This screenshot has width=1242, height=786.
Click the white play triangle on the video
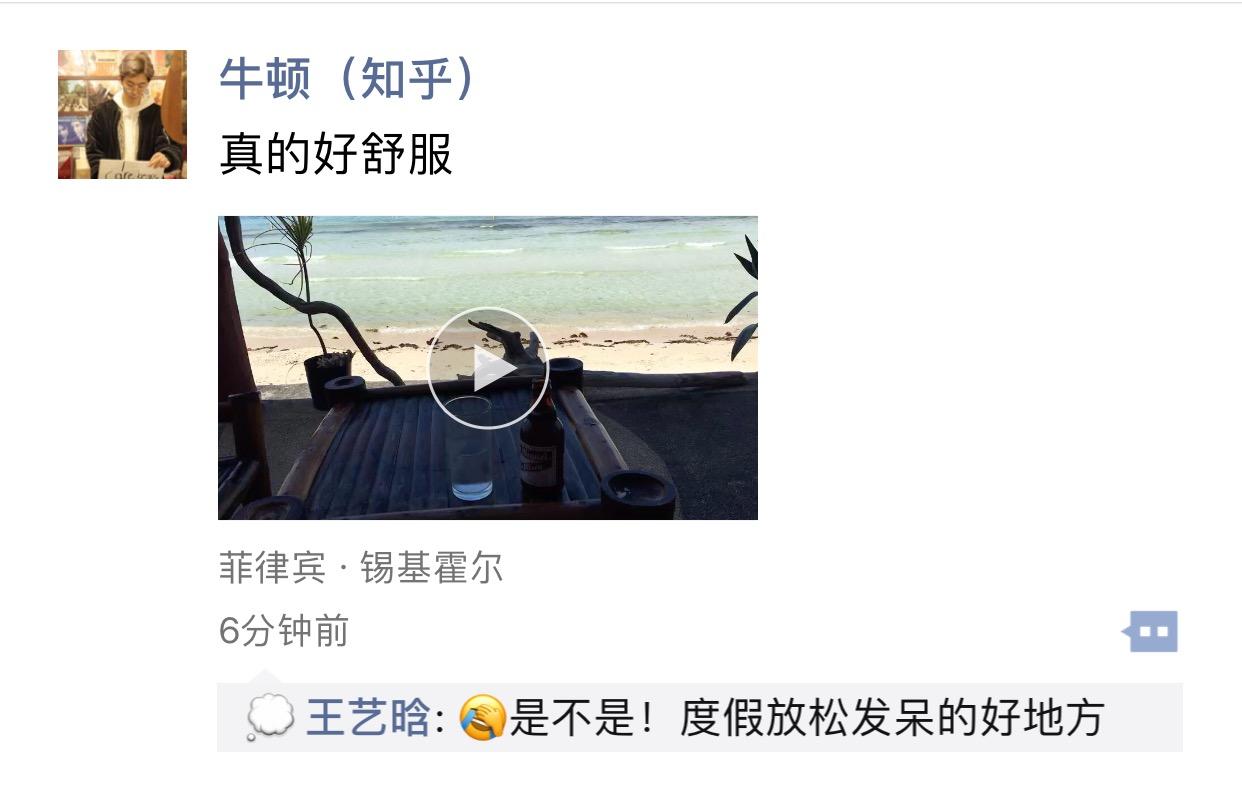[x=493, y=369]
